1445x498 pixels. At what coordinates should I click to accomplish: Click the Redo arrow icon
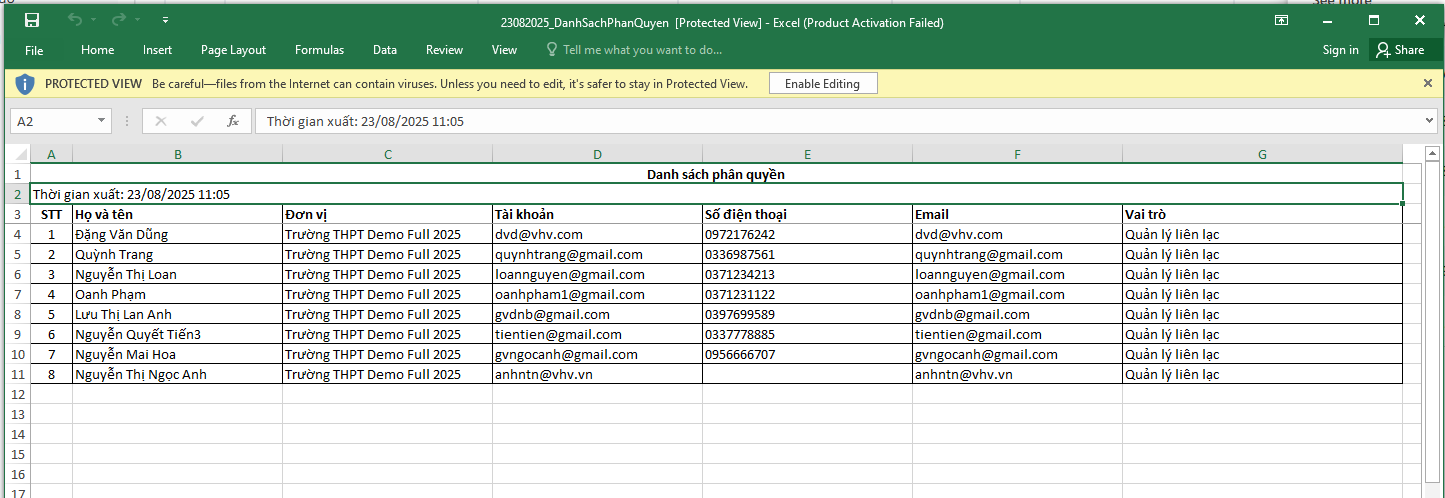[119, 21]
